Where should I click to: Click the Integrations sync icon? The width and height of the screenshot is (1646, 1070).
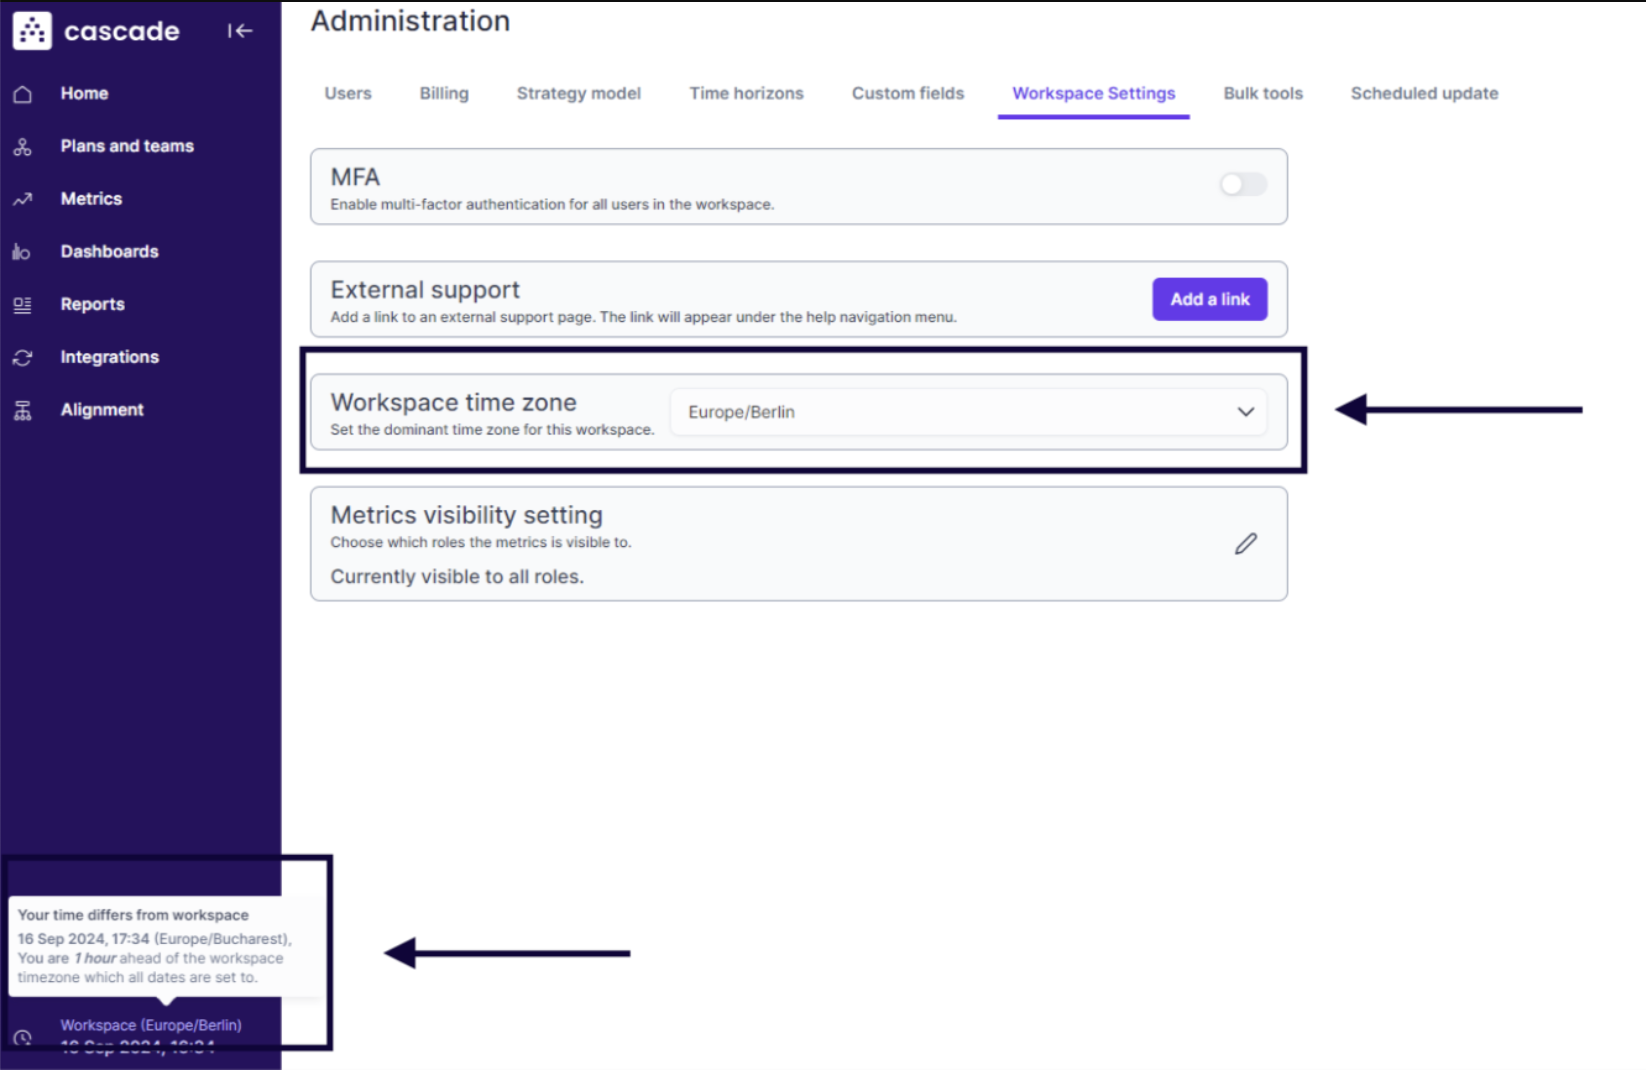click(x=23, y=358)
